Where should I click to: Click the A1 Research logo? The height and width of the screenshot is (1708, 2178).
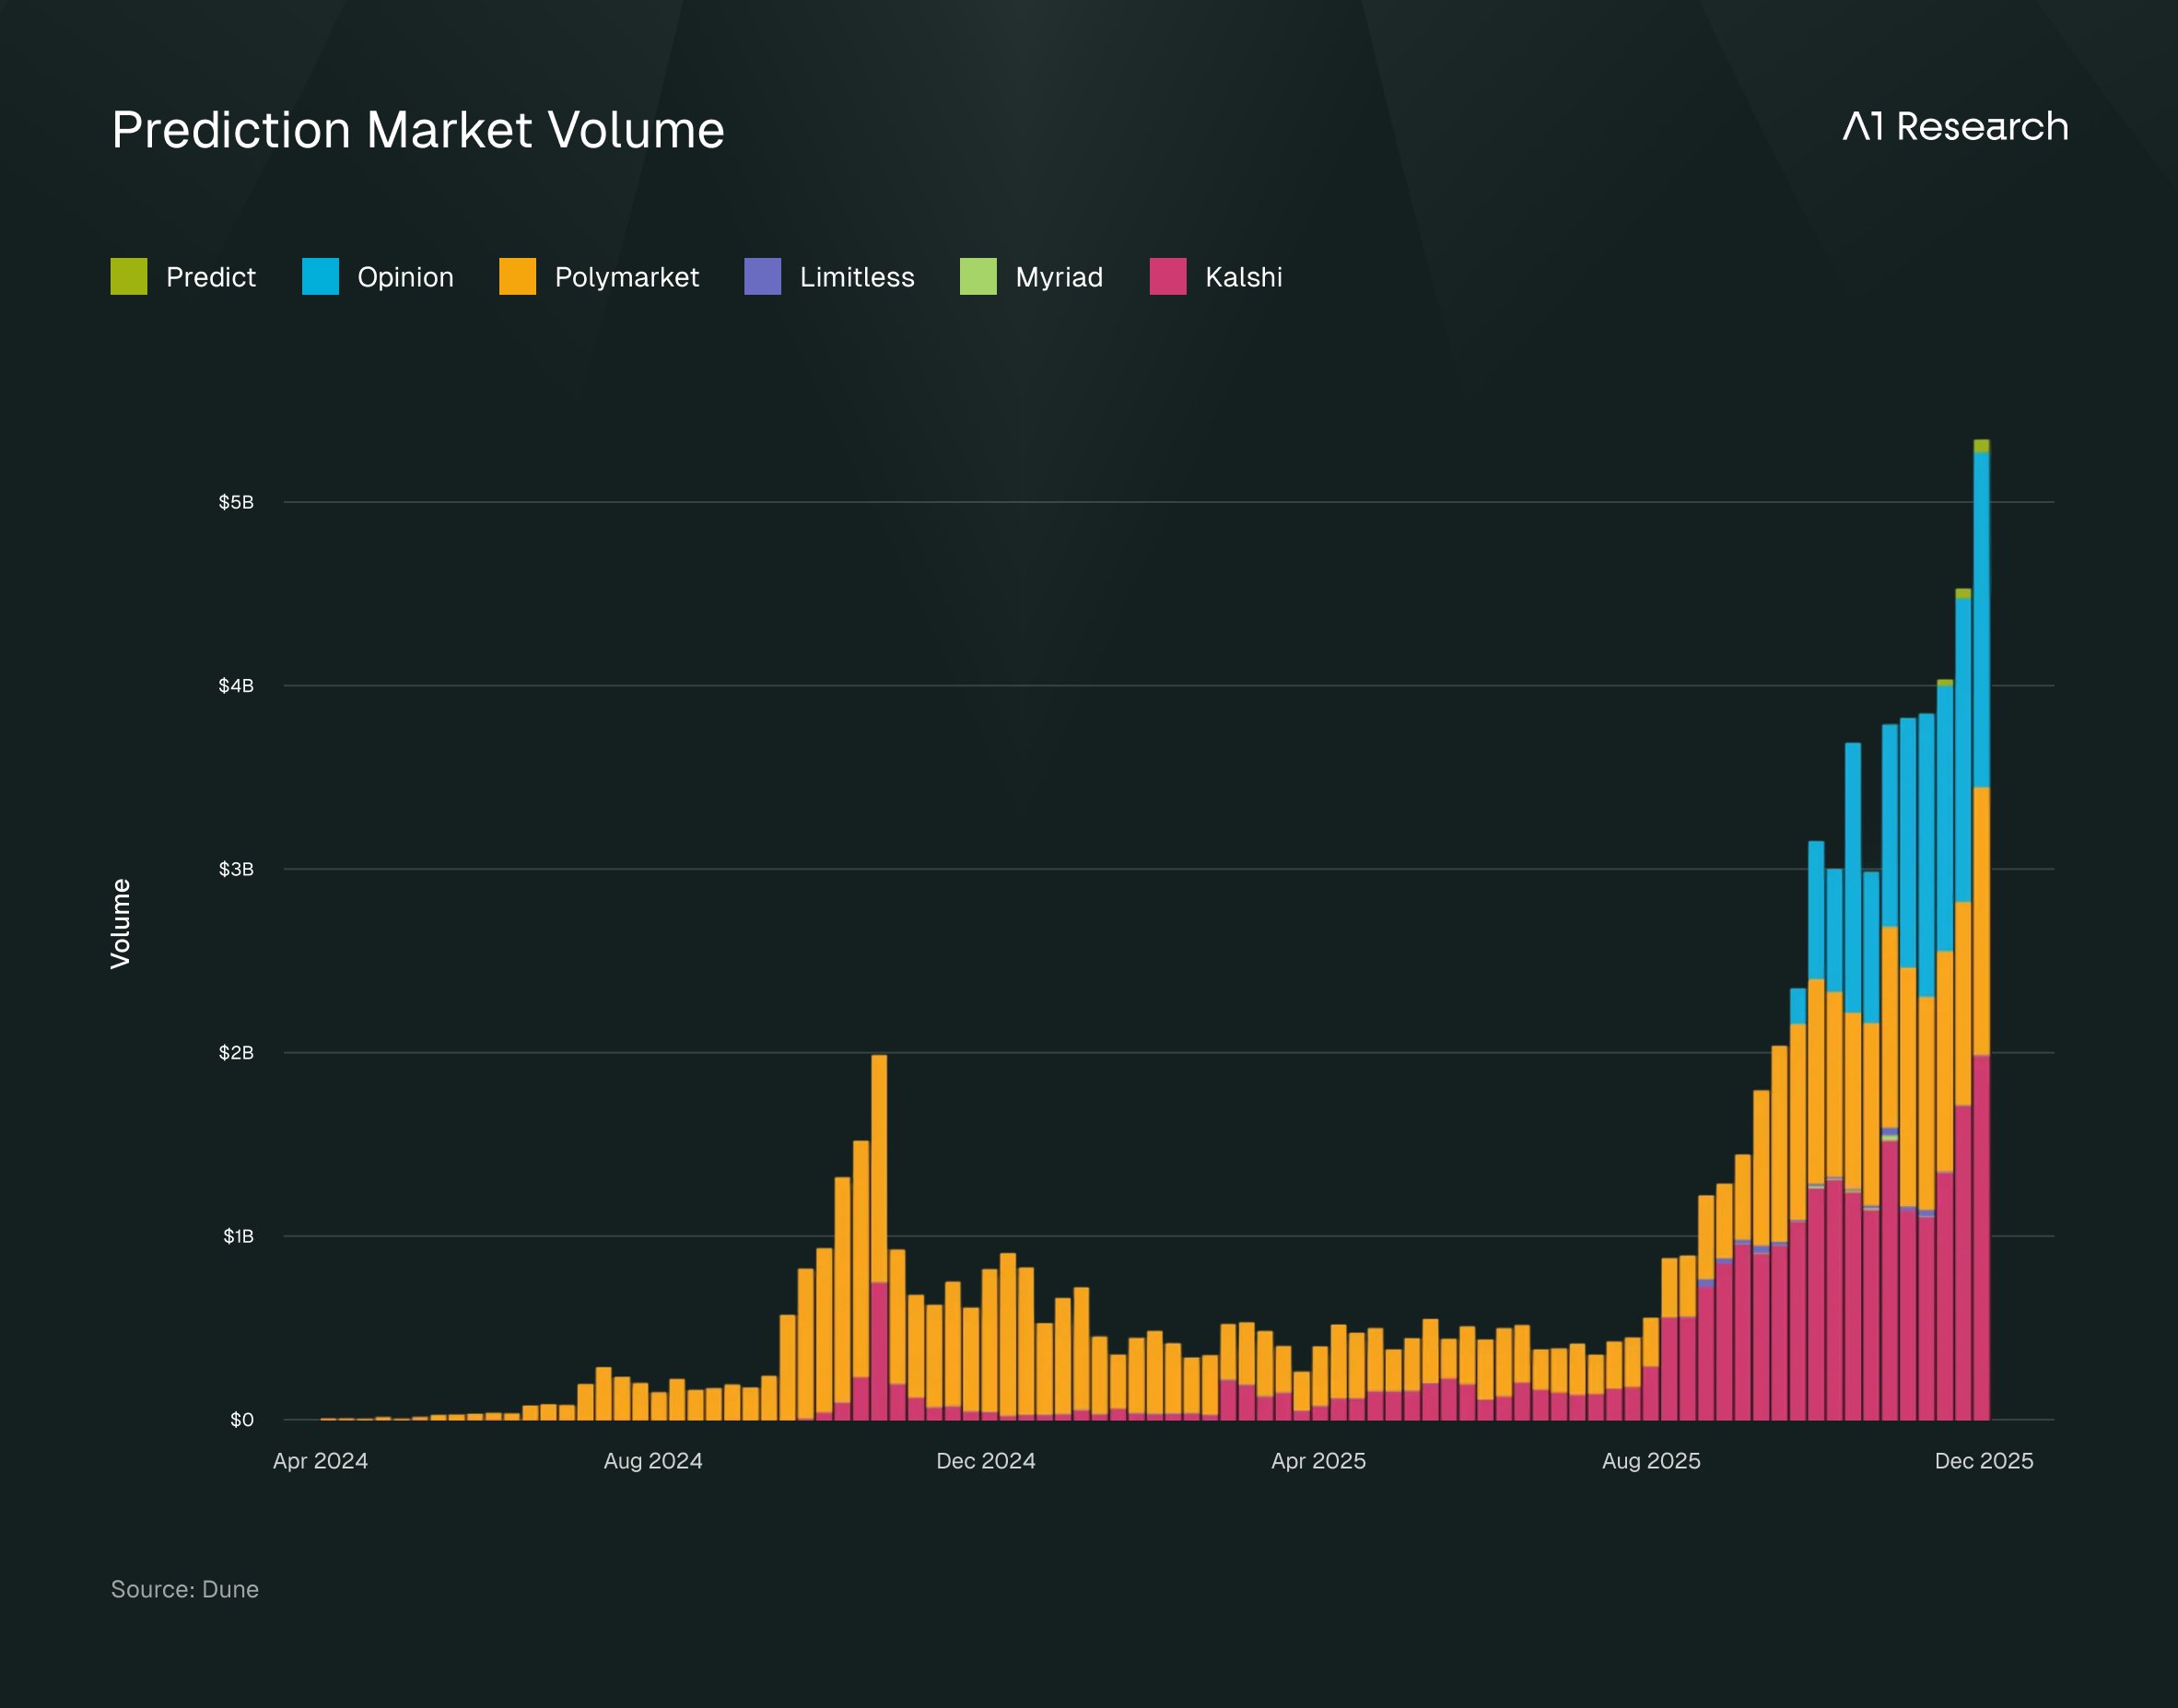coord(1956,127)
